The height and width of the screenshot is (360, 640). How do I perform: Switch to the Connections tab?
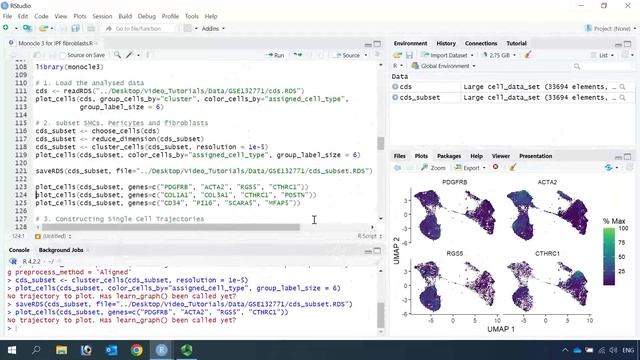(481, 43)
